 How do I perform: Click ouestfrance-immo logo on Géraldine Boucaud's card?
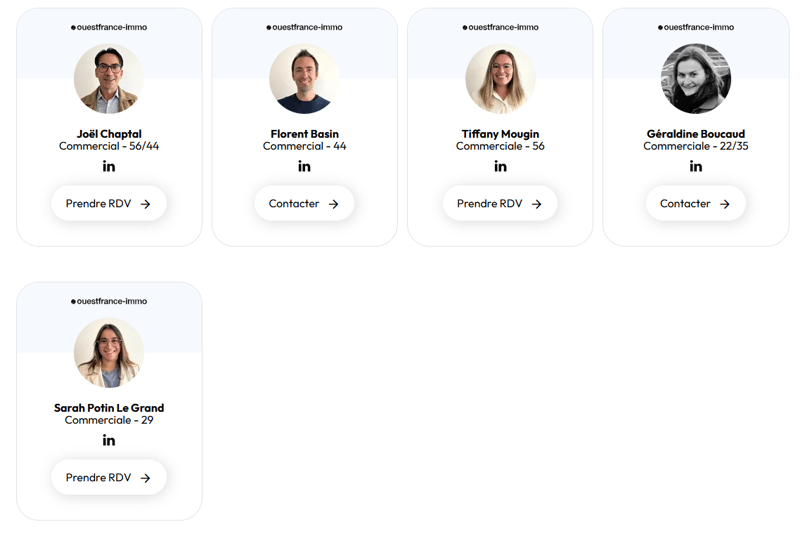point(696,27)
